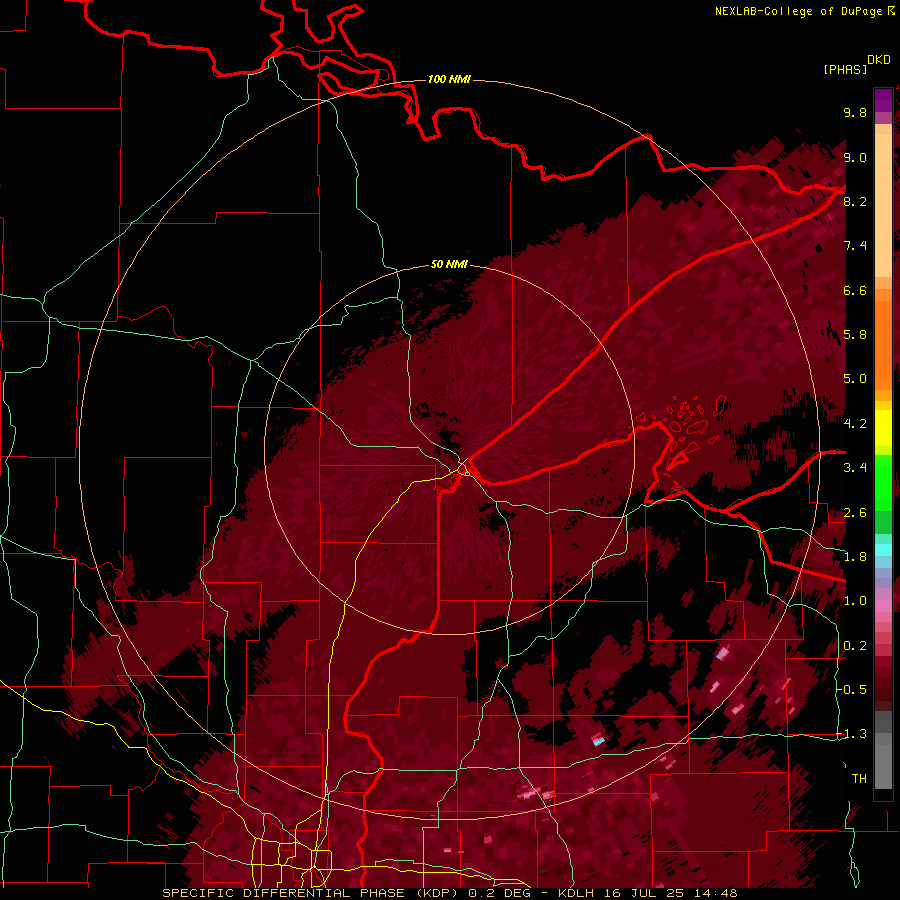Click the 50 NMI range ring label
The image size is (900, 900).
(449, 265)
